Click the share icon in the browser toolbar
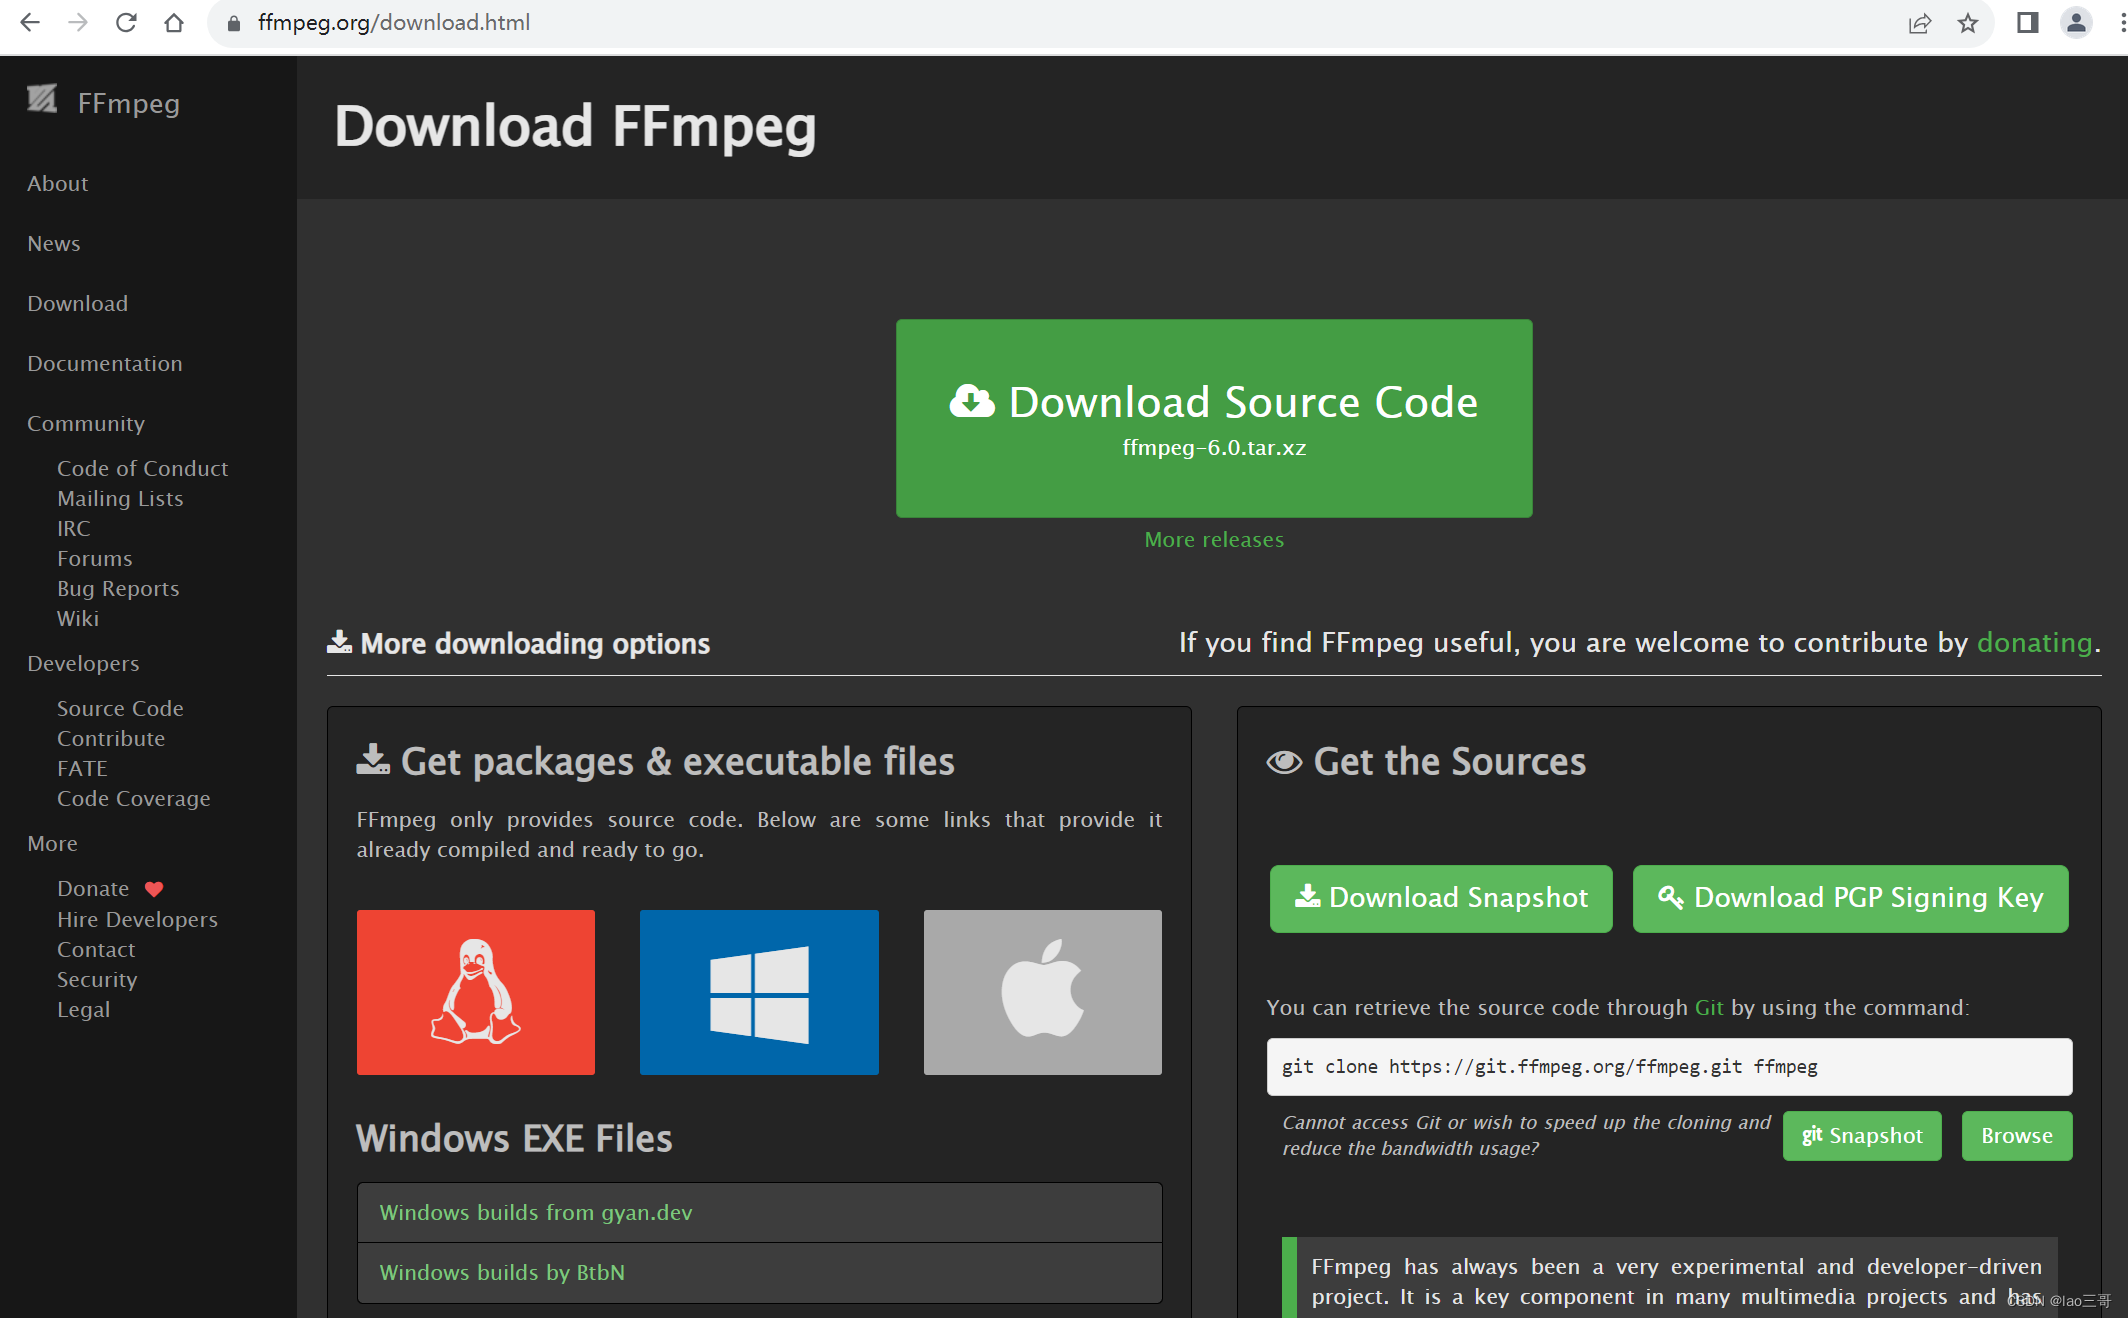The width and height of the screenshot is (2128, 1318). pyautogui.click(x=1919, y=22)
